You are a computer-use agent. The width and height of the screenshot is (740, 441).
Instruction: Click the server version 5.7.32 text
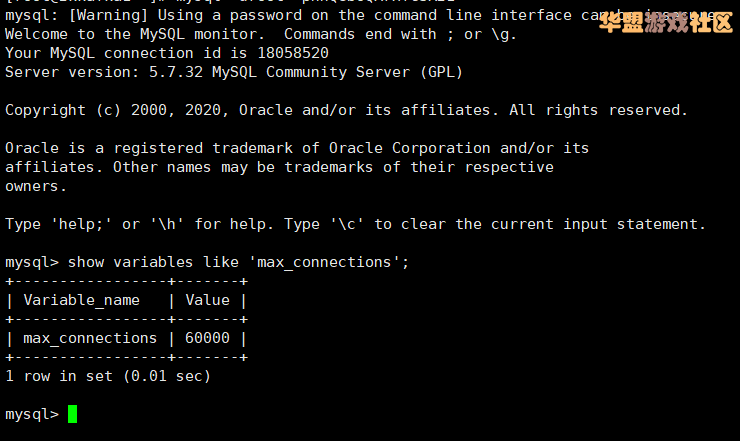click(x=176, y=72)
